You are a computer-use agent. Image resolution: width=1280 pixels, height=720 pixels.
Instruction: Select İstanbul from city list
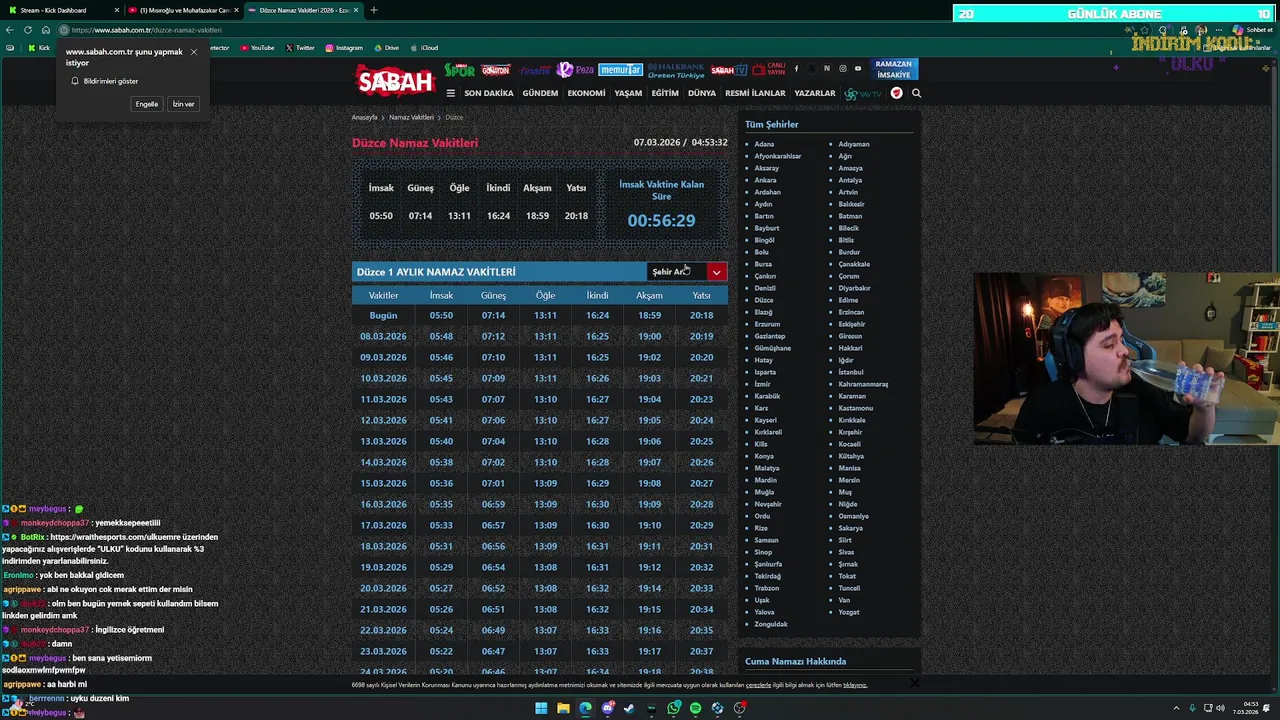tap(851, 372)
